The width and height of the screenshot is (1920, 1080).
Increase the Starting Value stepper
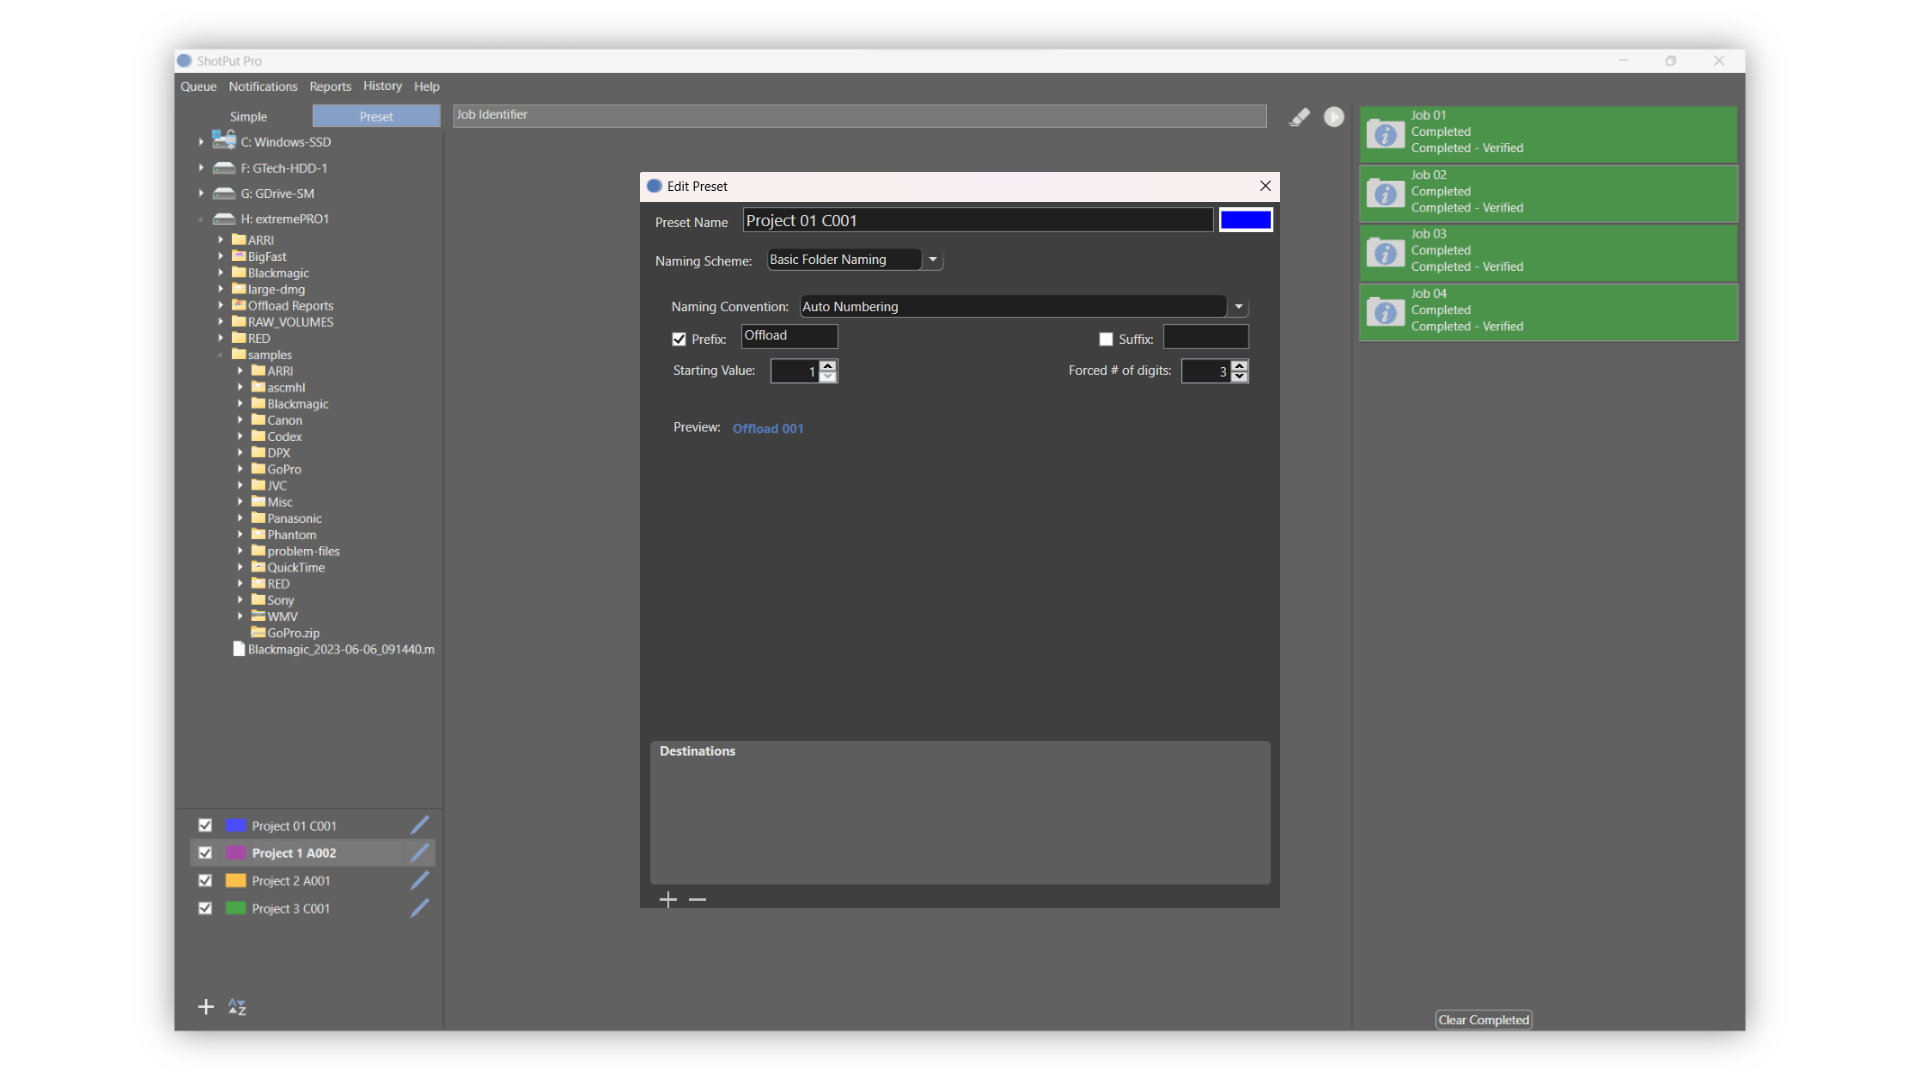[828, 366]
